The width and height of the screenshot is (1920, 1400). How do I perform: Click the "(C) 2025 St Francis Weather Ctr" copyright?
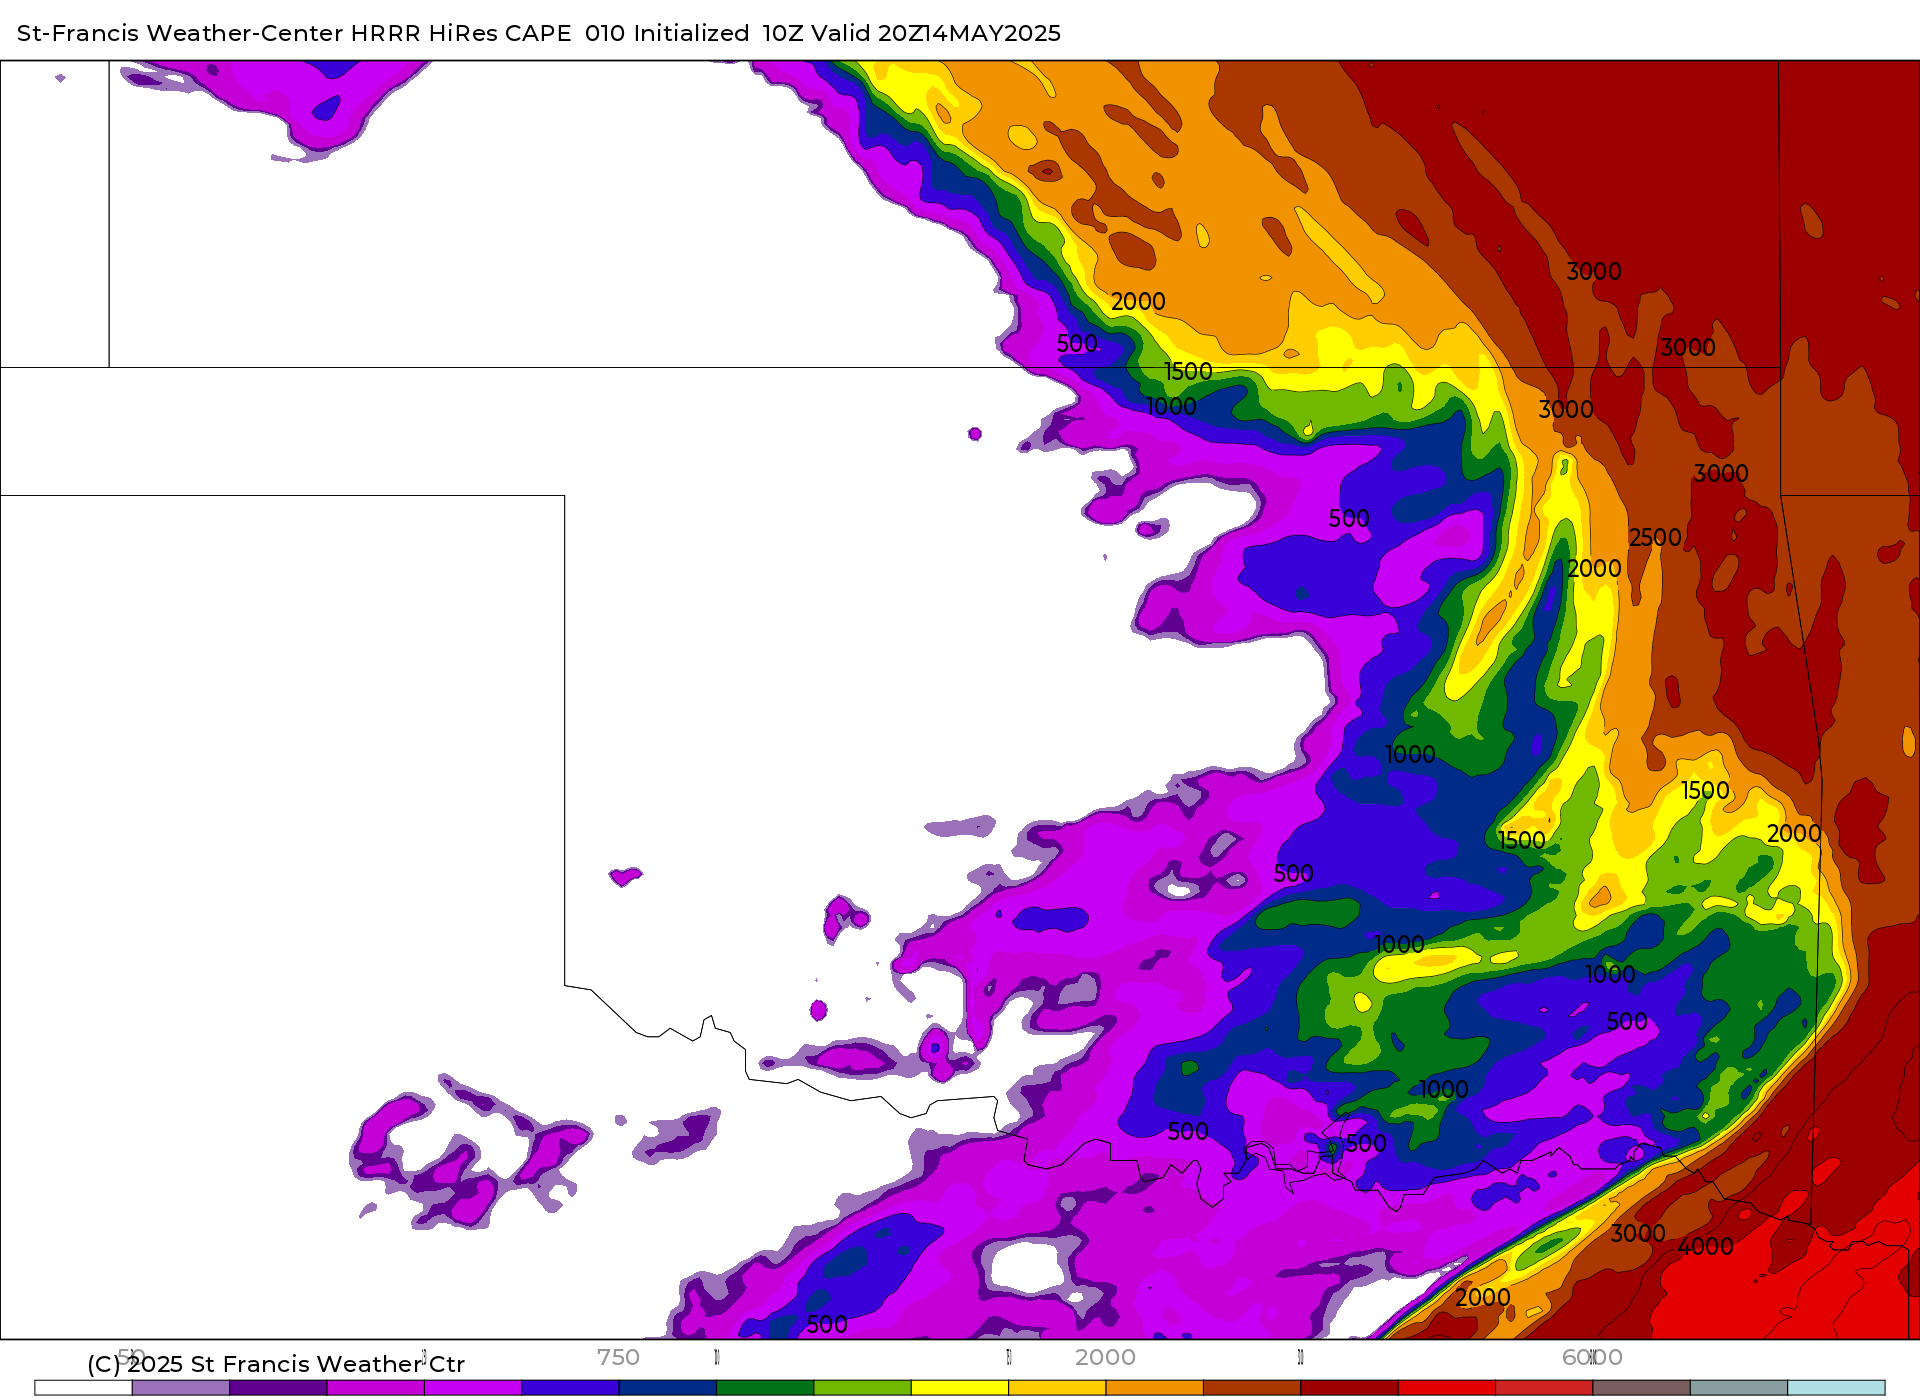click(276, 1364)
